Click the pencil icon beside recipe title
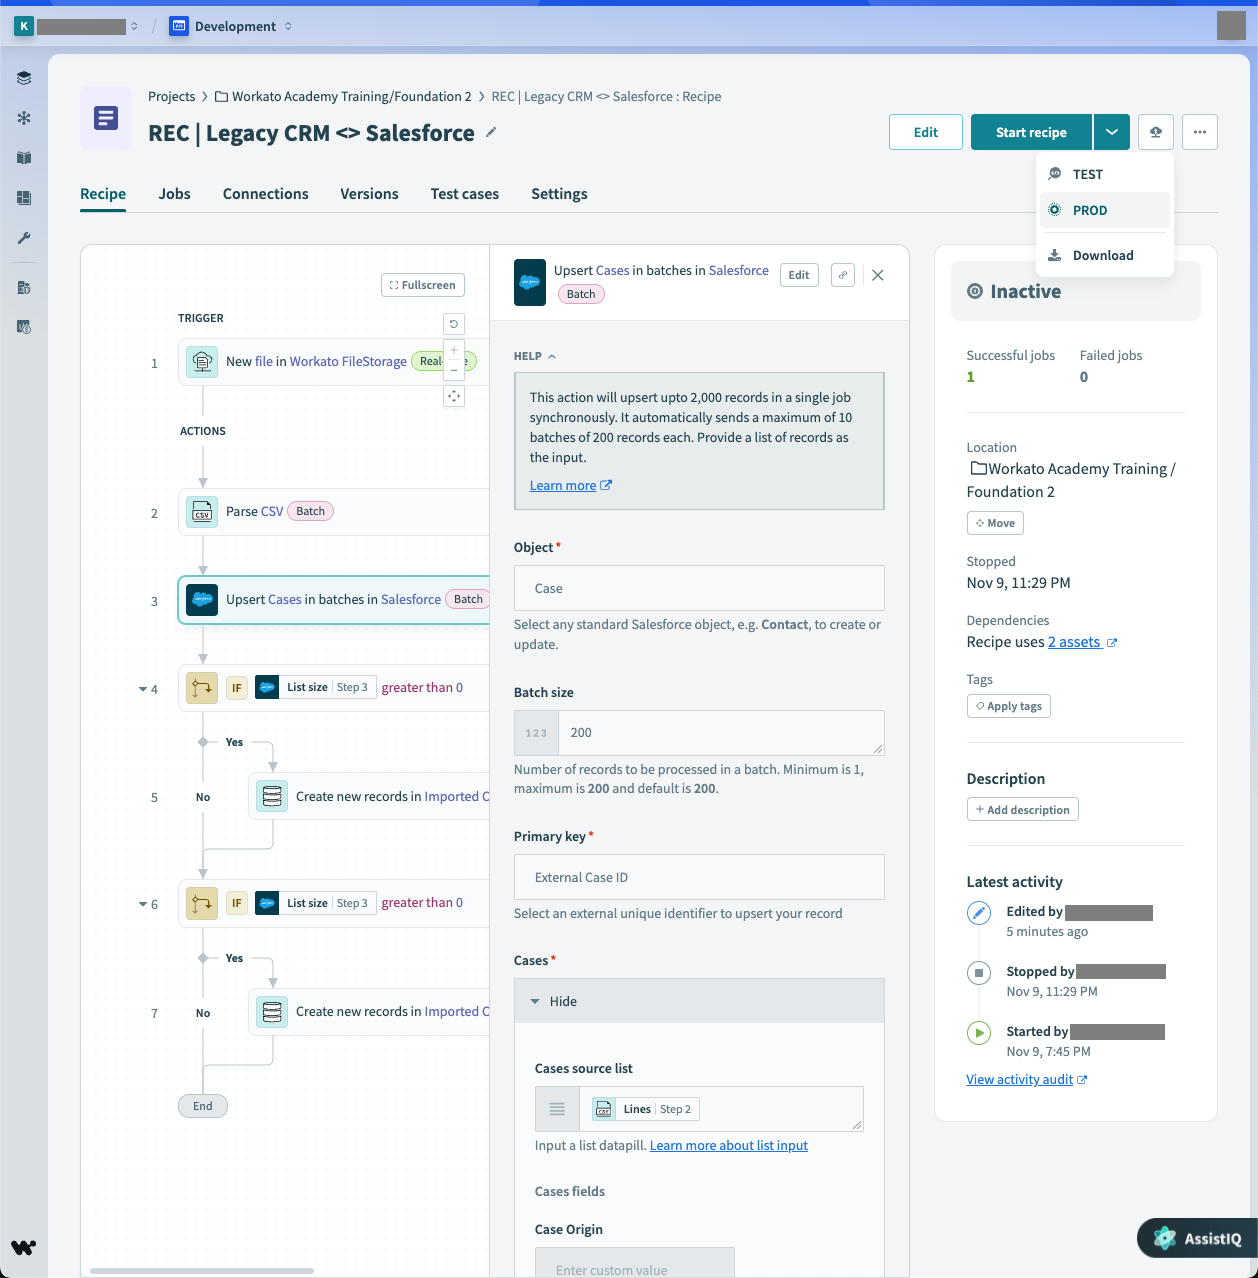 point(491,132)
